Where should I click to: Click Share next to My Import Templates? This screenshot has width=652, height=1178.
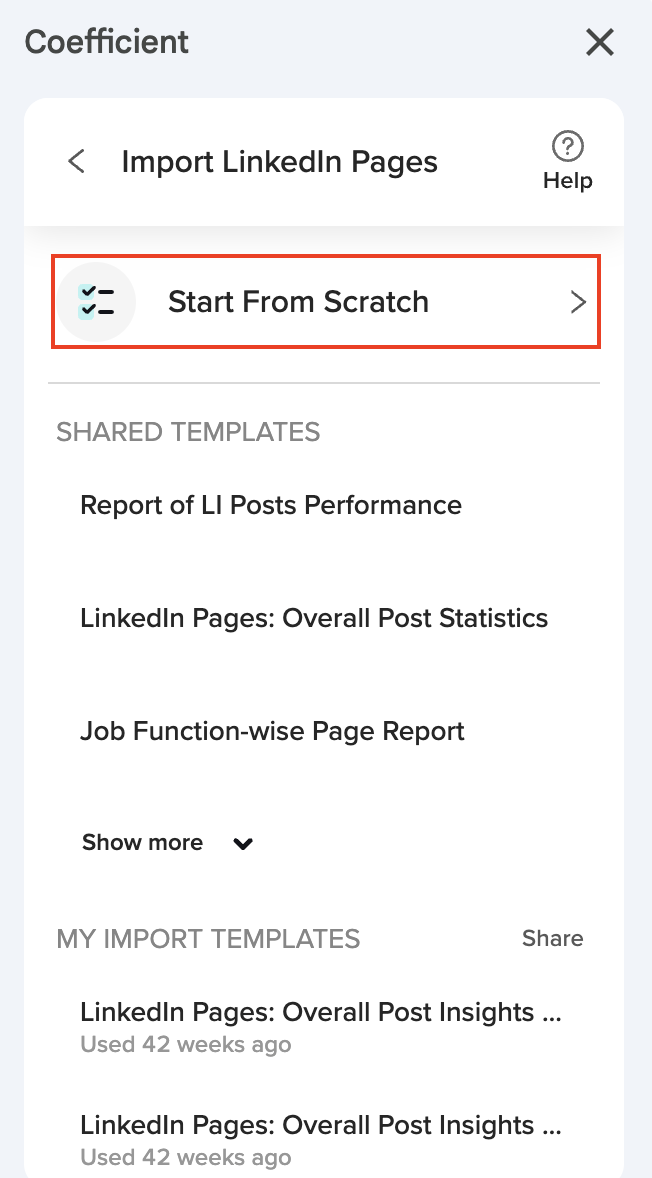552,938
